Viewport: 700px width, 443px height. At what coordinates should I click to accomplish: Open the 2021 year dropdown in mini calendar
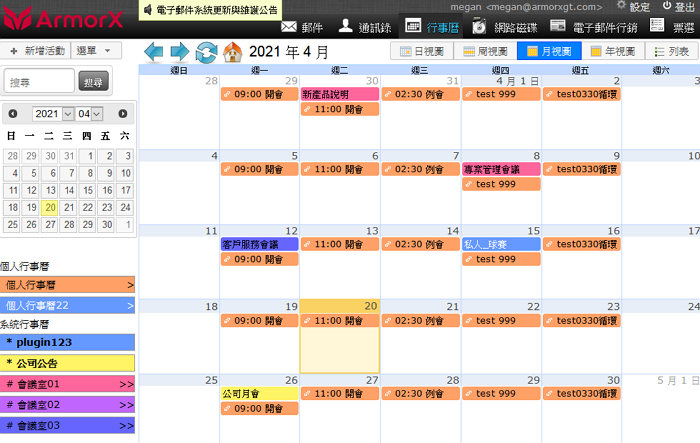click(53, 114)
